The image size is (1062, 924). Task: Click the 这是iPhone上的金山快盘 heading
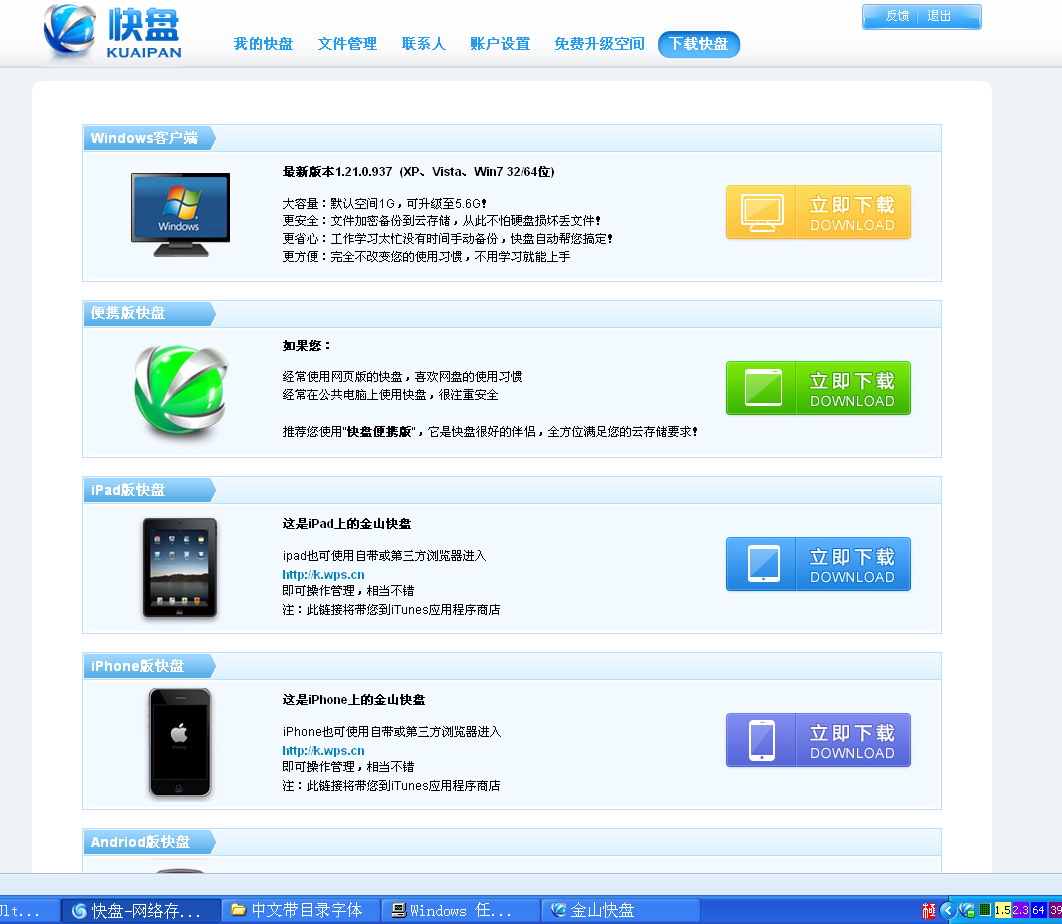[x=354, y=700]
